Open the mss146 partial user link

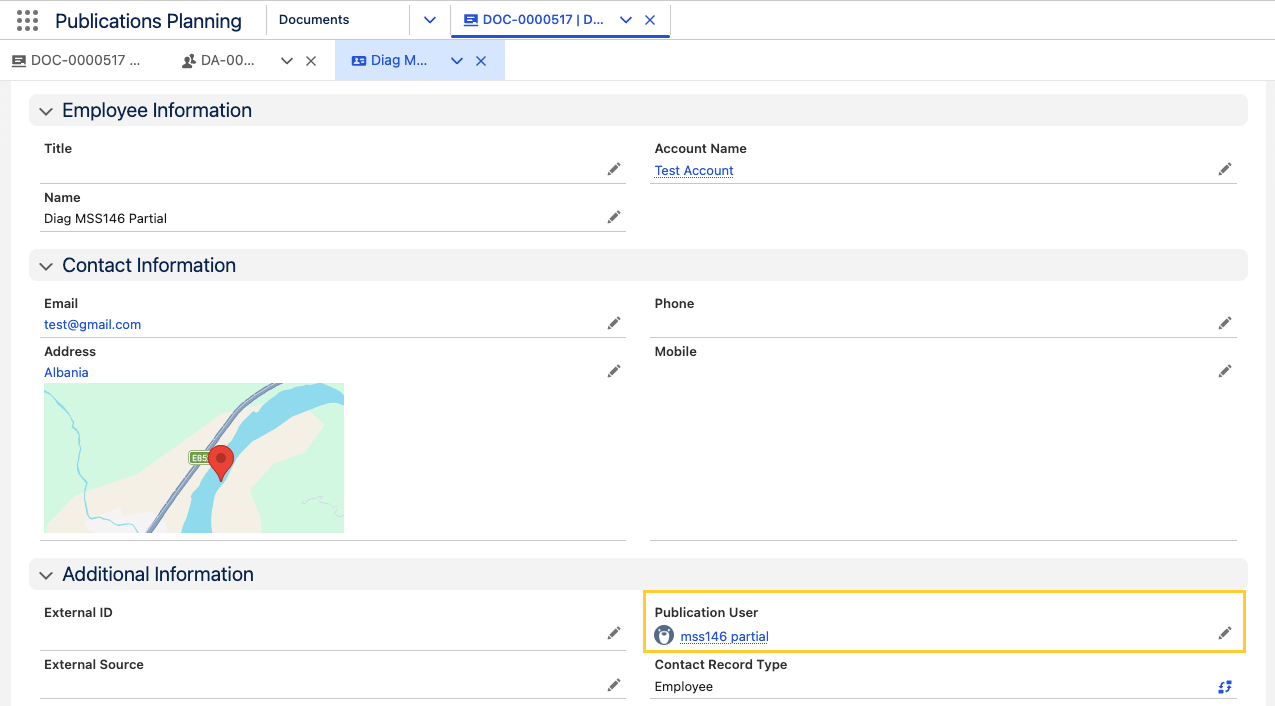tap(724, 637)
